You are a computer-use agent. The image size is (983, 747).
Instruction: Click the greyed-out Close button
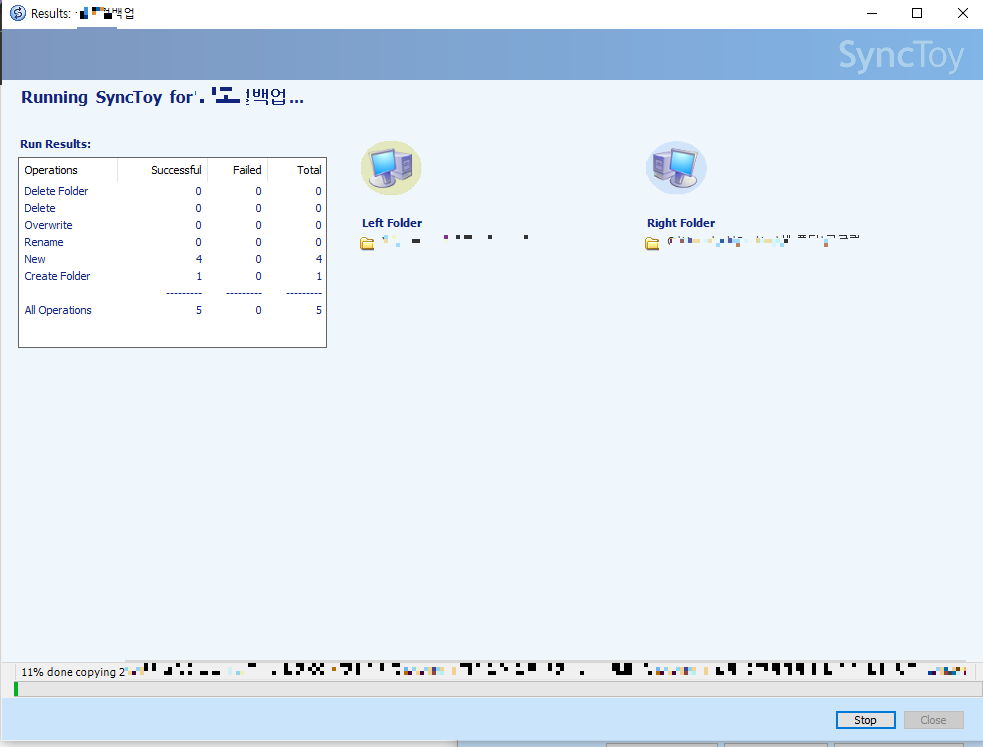tap(933, 720)
